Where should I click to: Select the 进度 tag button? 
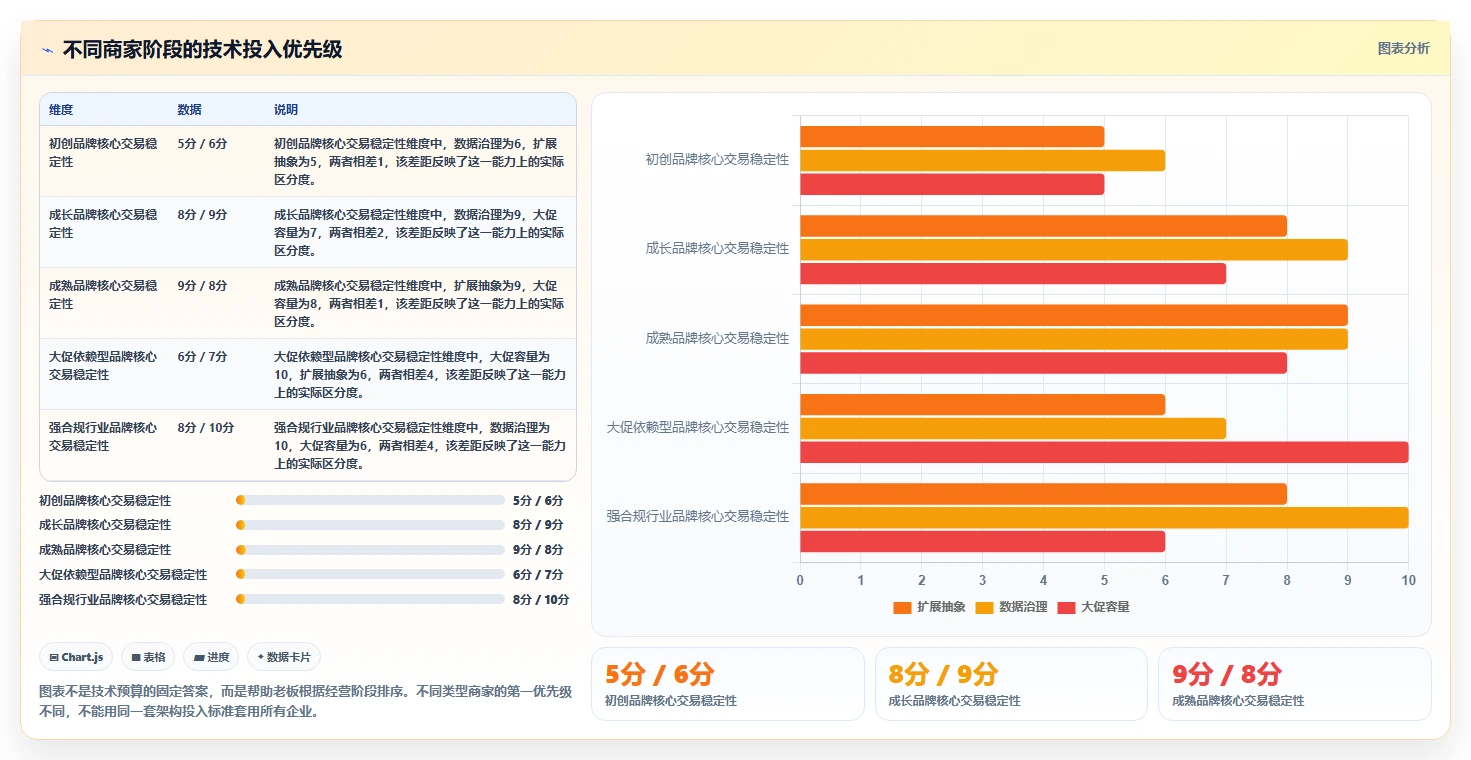point(211,657)
